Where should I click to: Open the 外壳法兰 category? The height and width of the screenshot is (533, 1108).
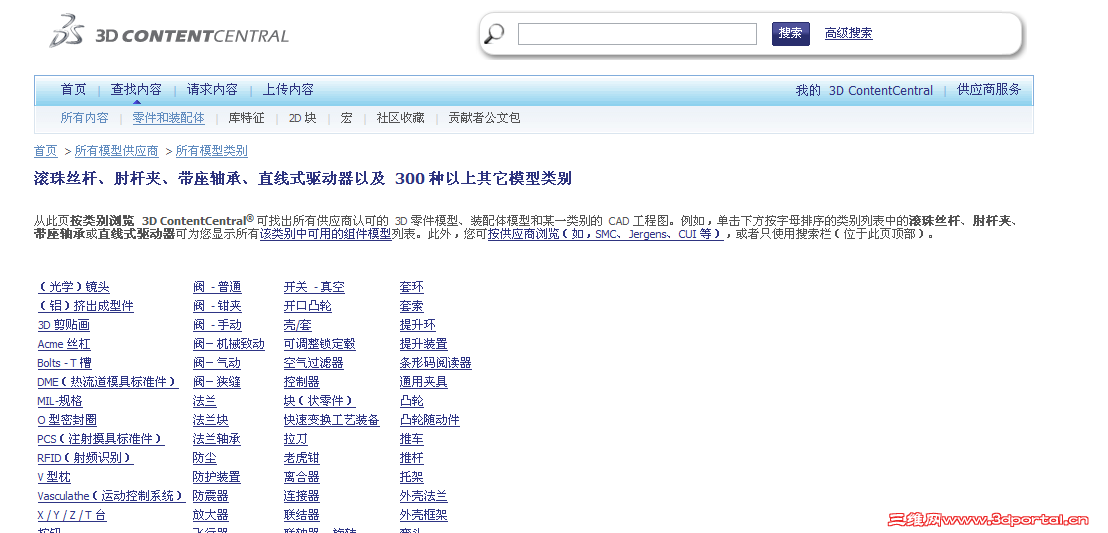(x=424, y=496)
